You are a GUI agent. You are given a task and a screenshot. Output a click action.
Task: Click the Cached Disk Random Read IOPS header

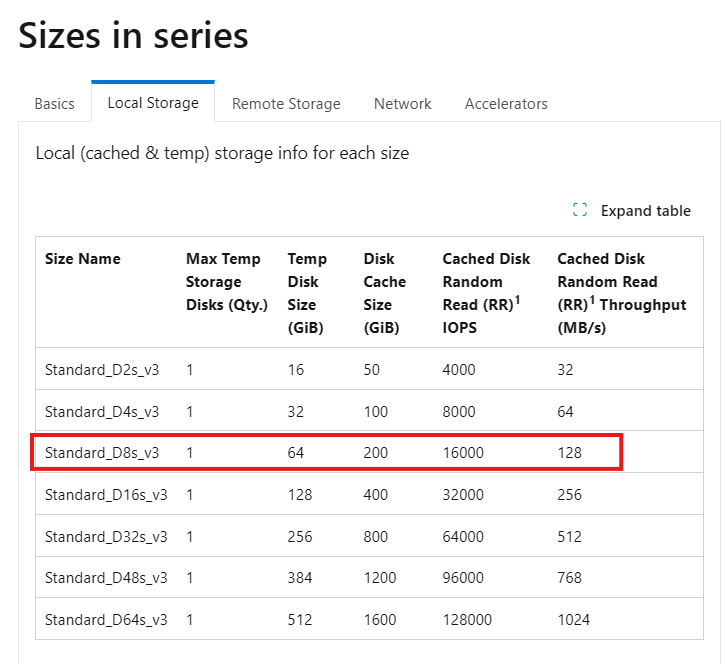pos(486,293)
